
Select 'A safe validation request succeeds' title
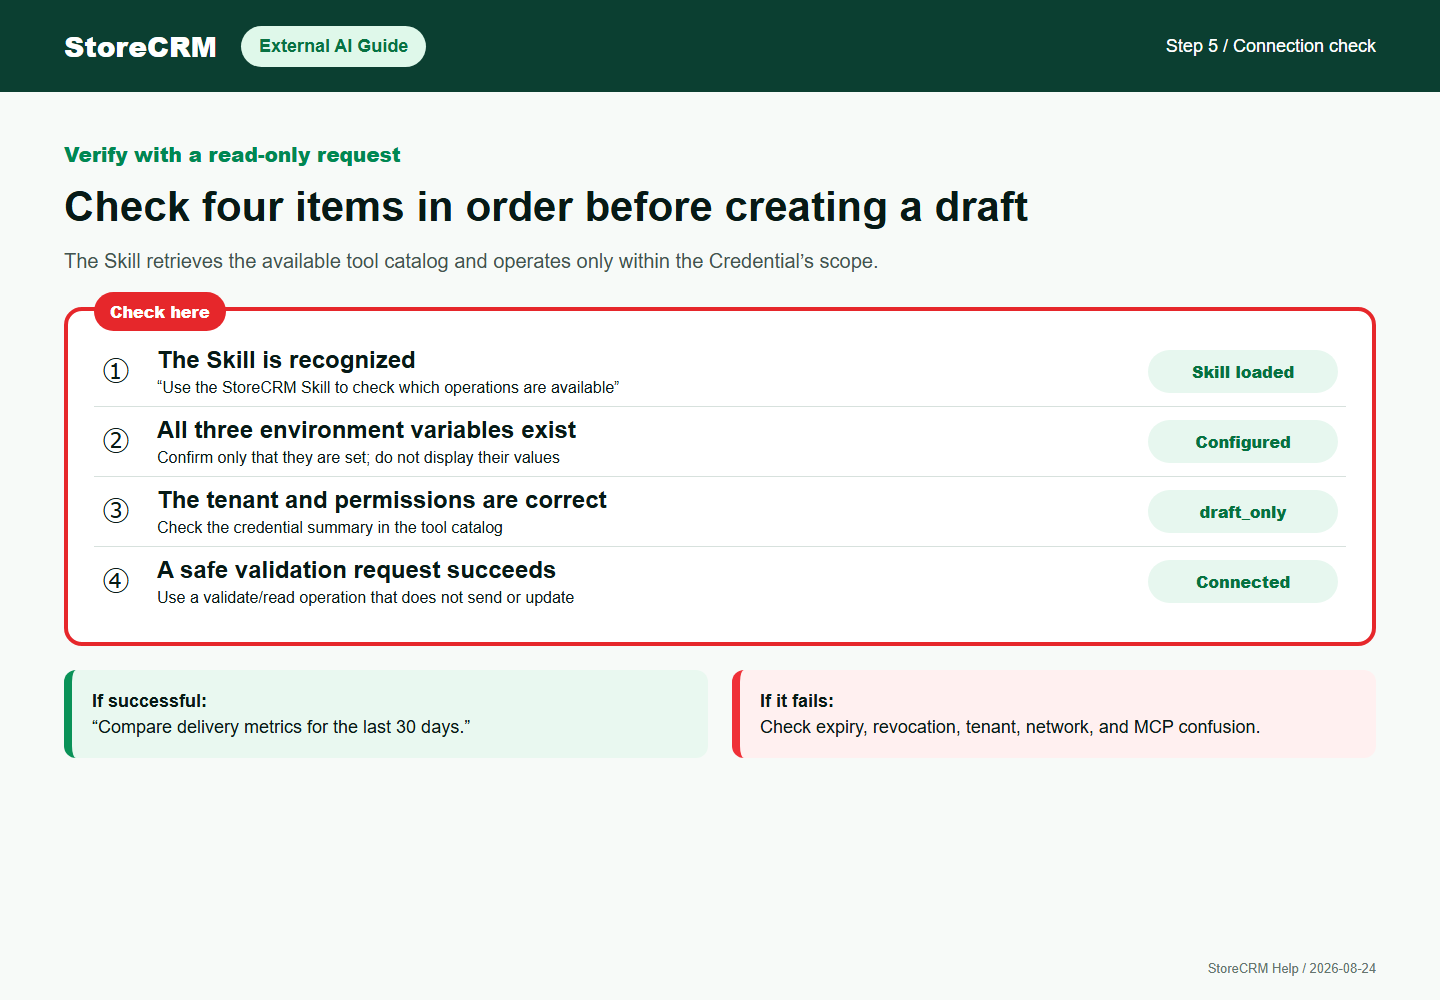click(357, 570)
